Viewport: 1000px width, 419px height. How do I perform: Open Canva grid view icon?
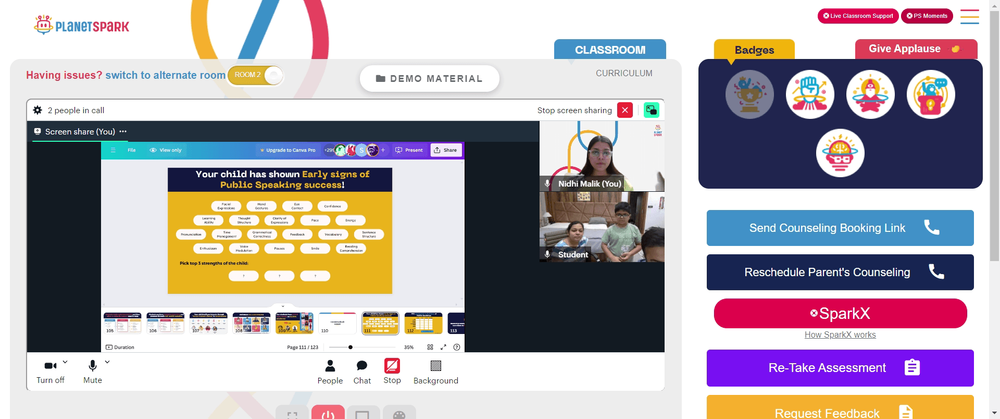click(430, 348)
